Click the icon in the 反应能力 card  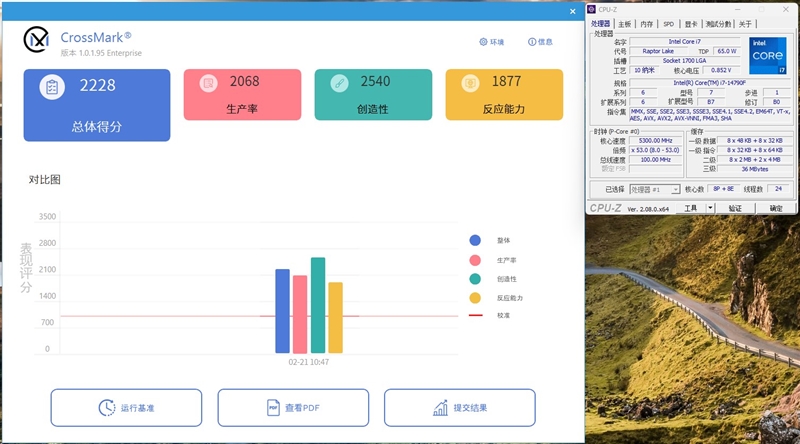pyautogui.click(x=470, y=83)
